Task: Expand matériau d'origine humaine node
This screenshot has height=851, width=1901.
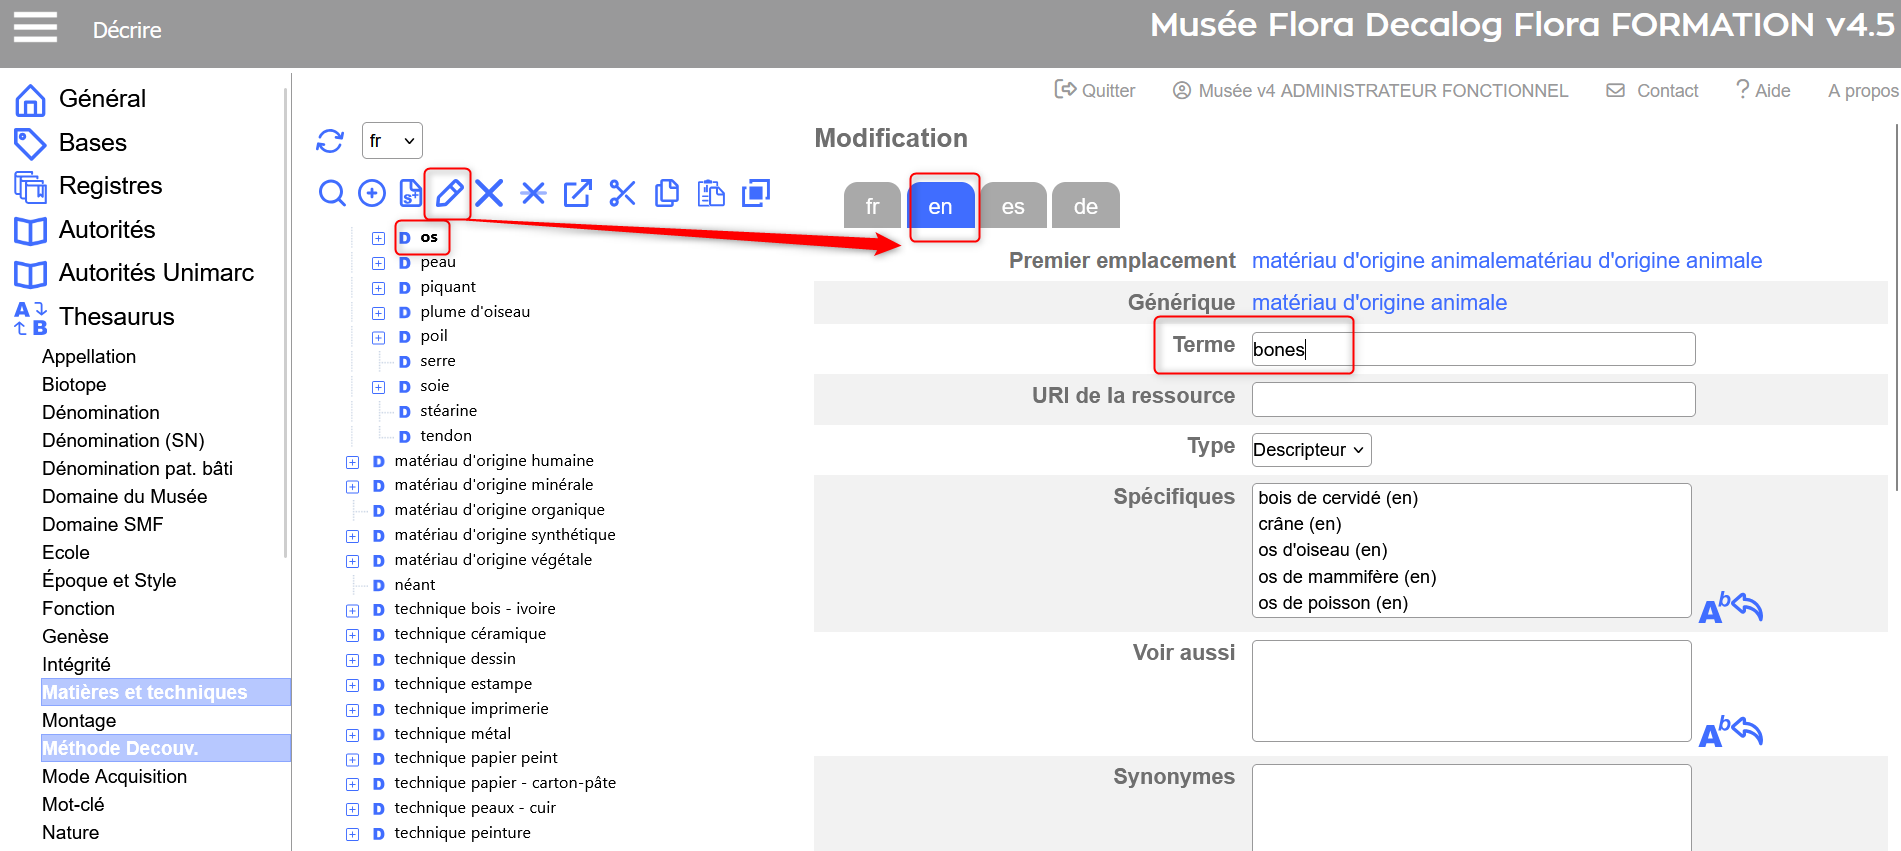Action: click(352, 462)
